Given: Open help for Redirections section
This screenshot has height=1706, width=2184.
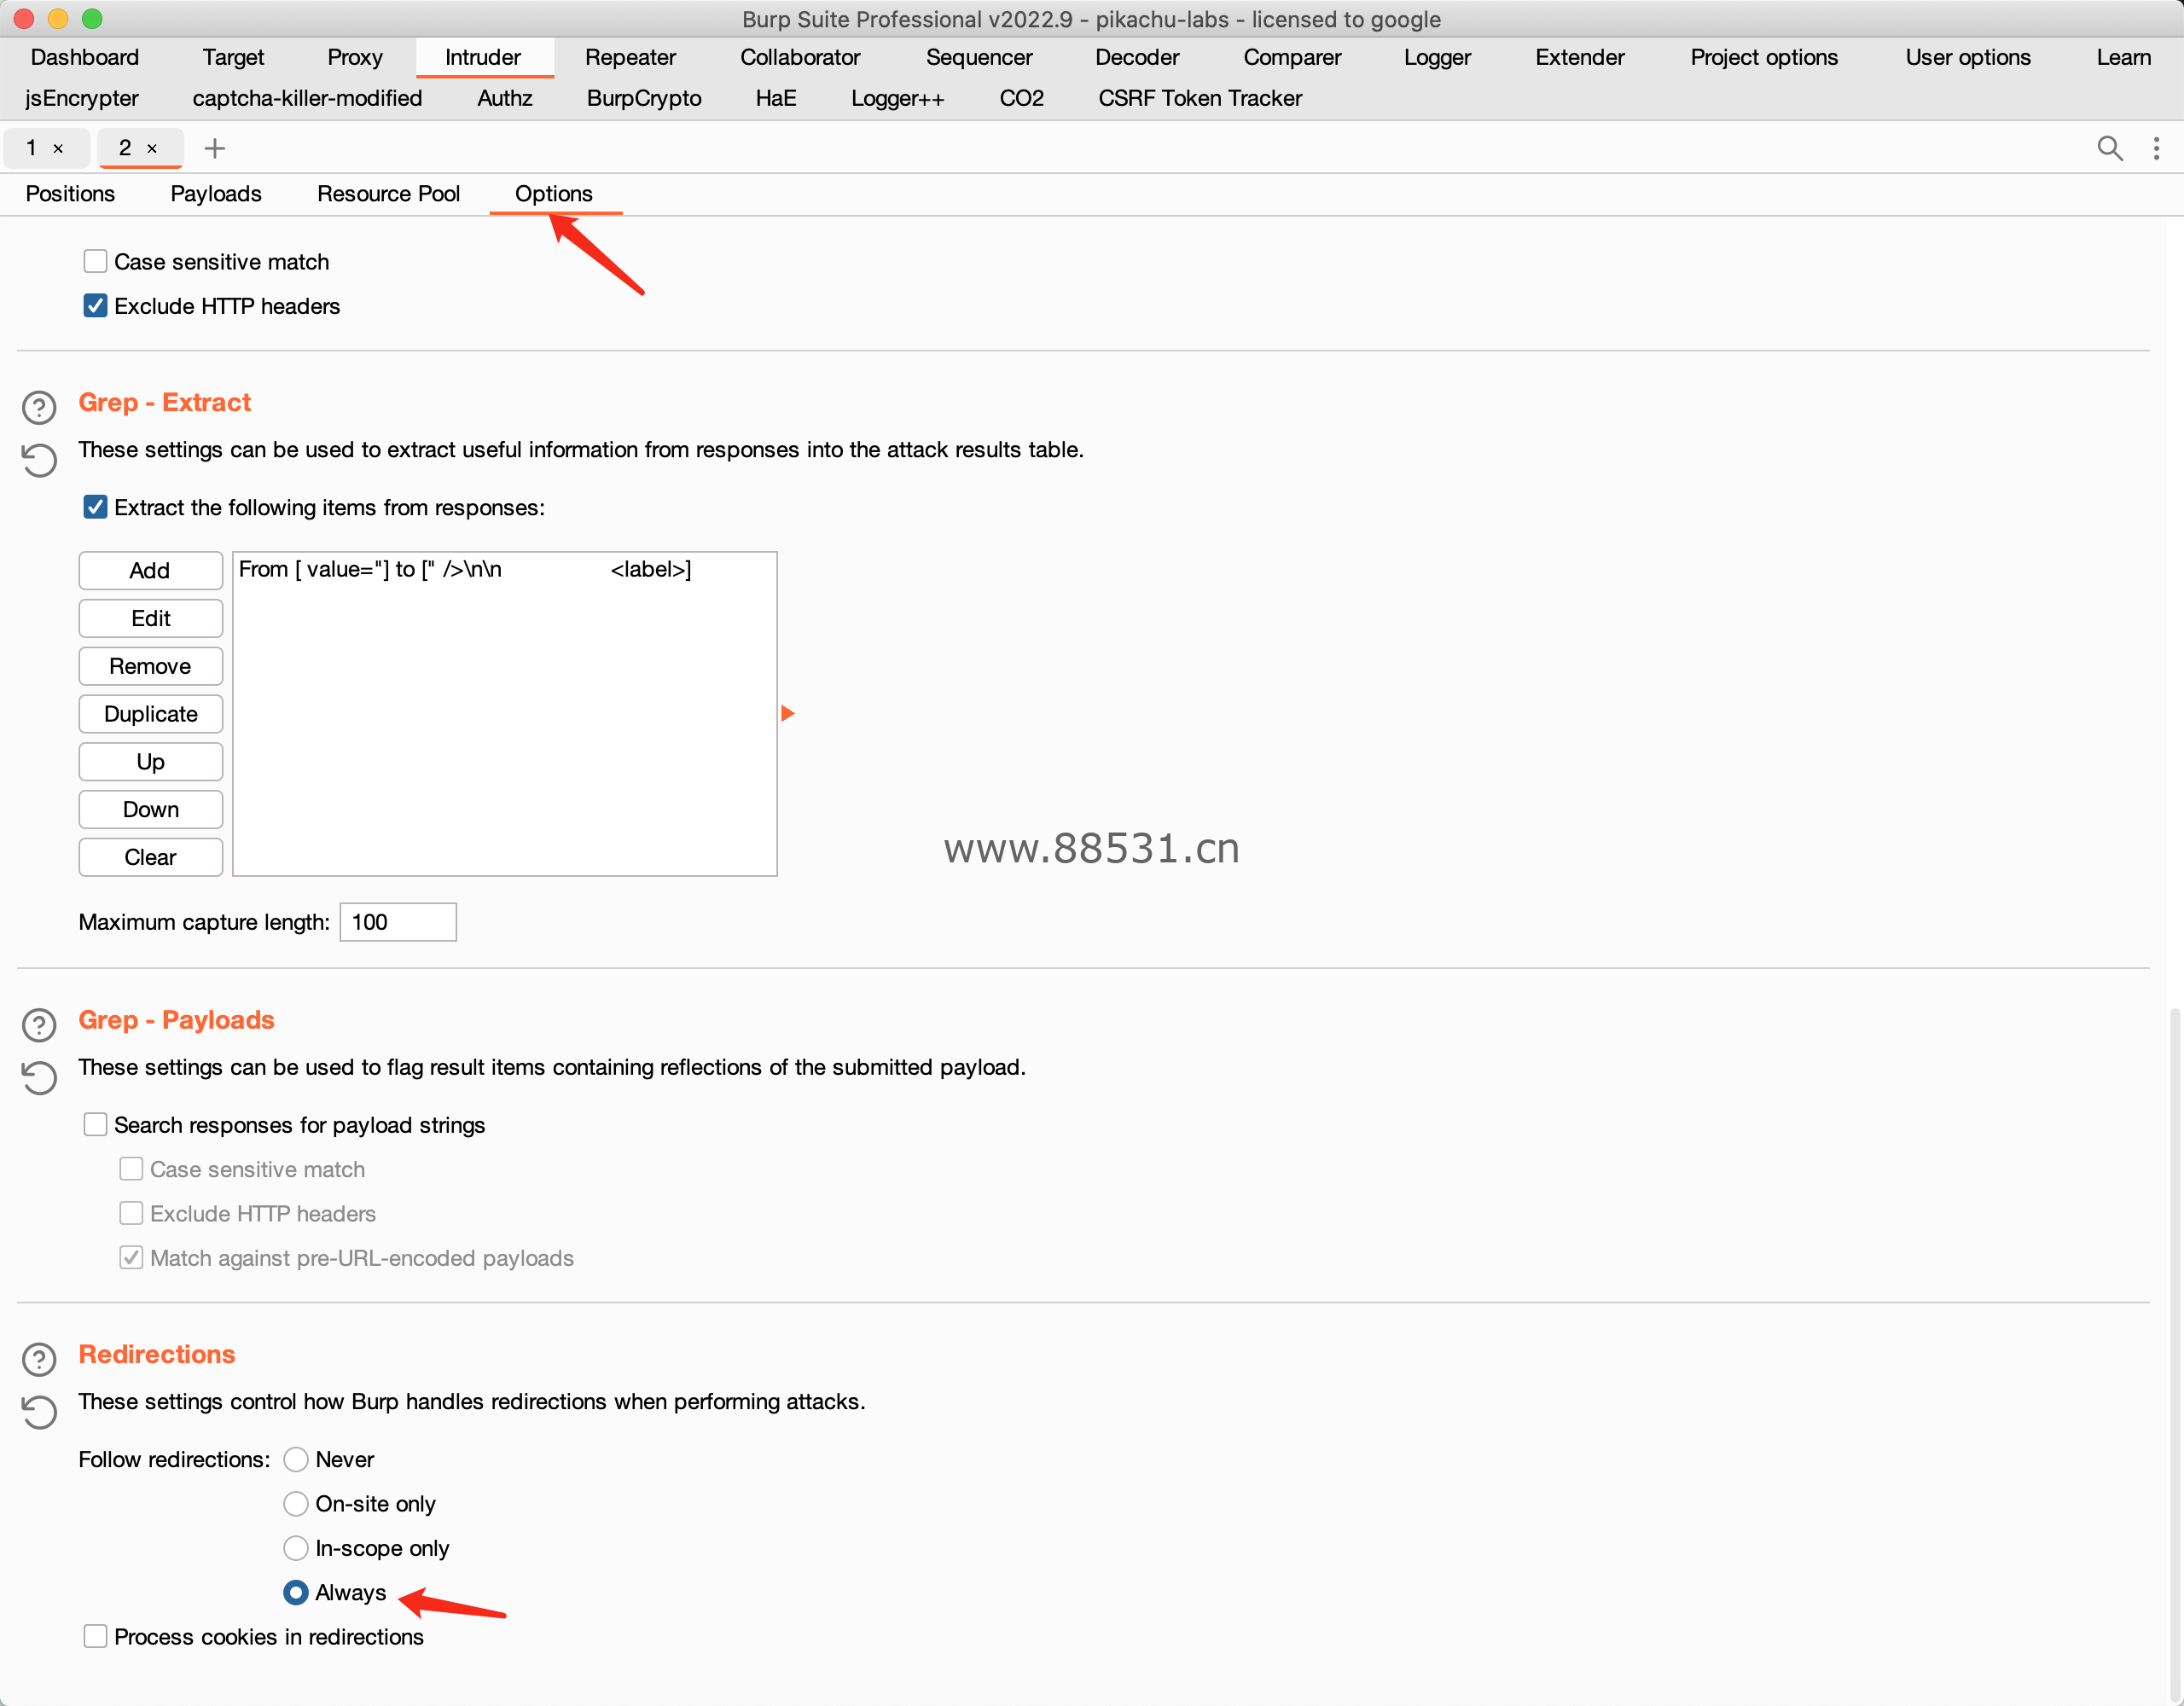Looking at the screenshot, I should click(x=39, y=1359).
